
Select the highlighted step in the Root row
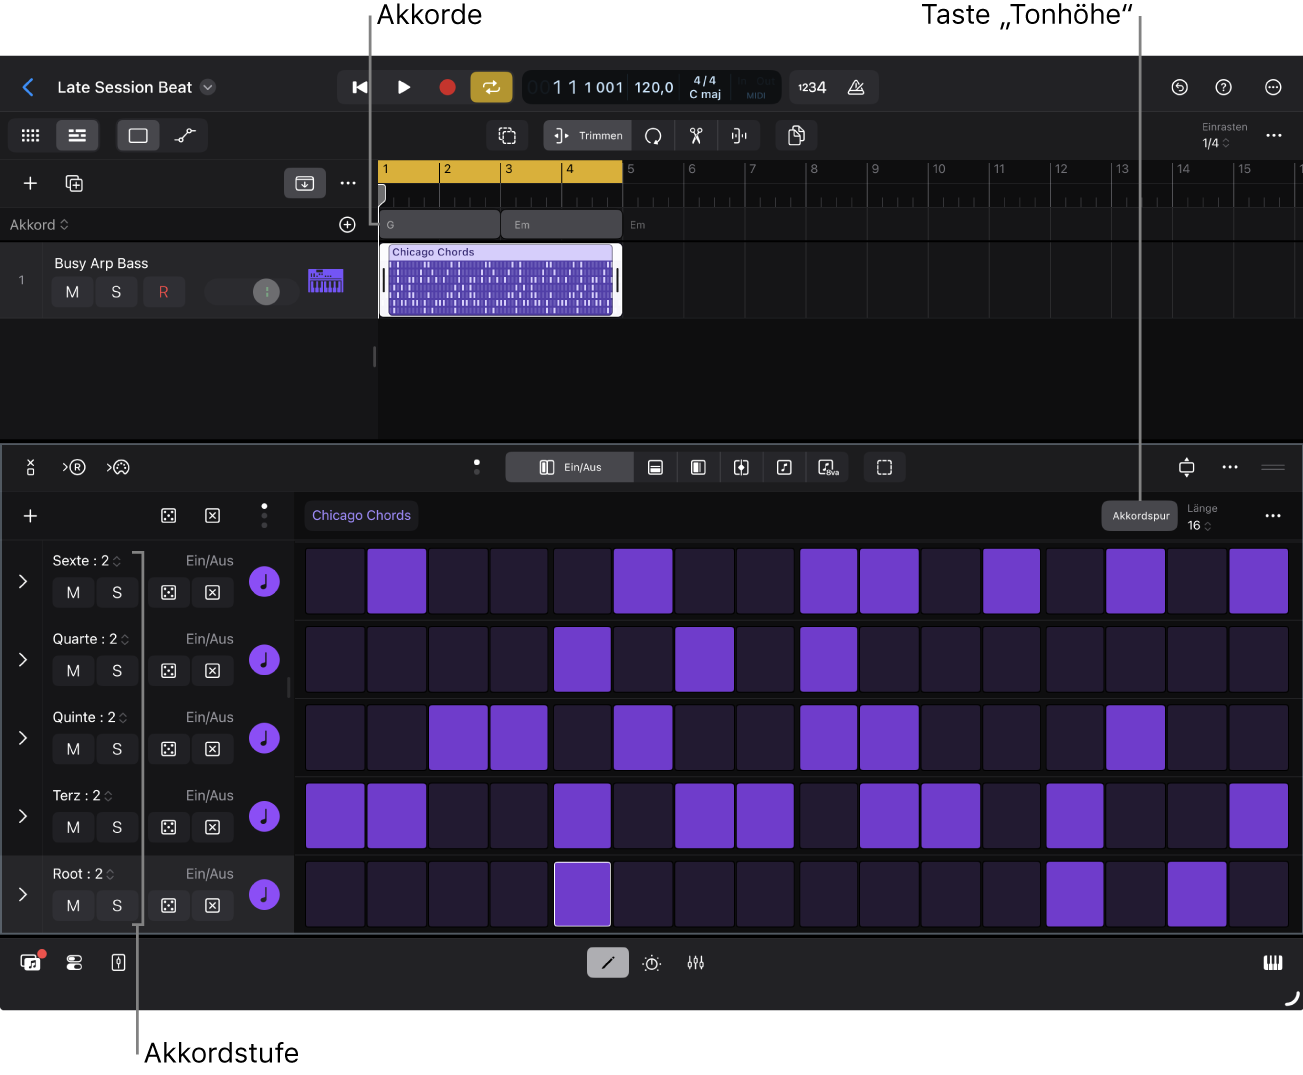[582, 893]
